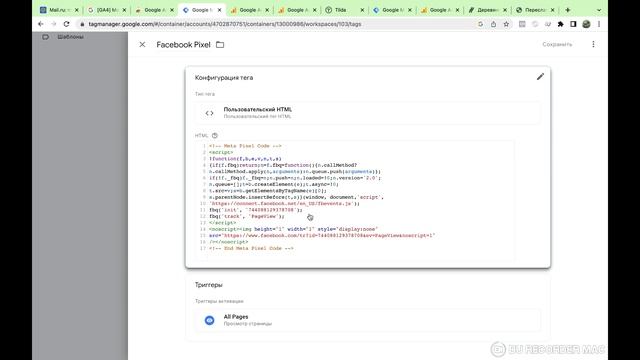The width and height of the screenshot is (640, 360).
Task: Click the translate page icon
Action: click(480, 24)
